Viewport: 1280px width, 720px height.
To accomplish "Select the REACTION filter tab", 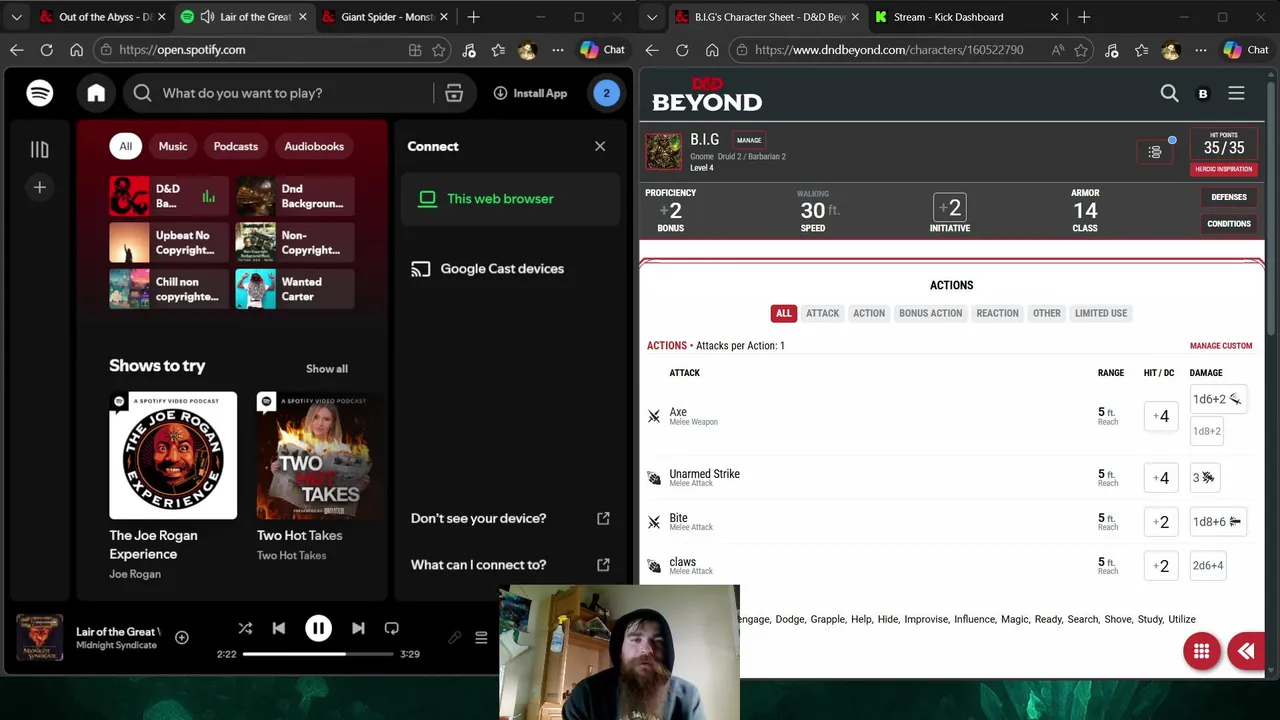I will pos(997,313).
